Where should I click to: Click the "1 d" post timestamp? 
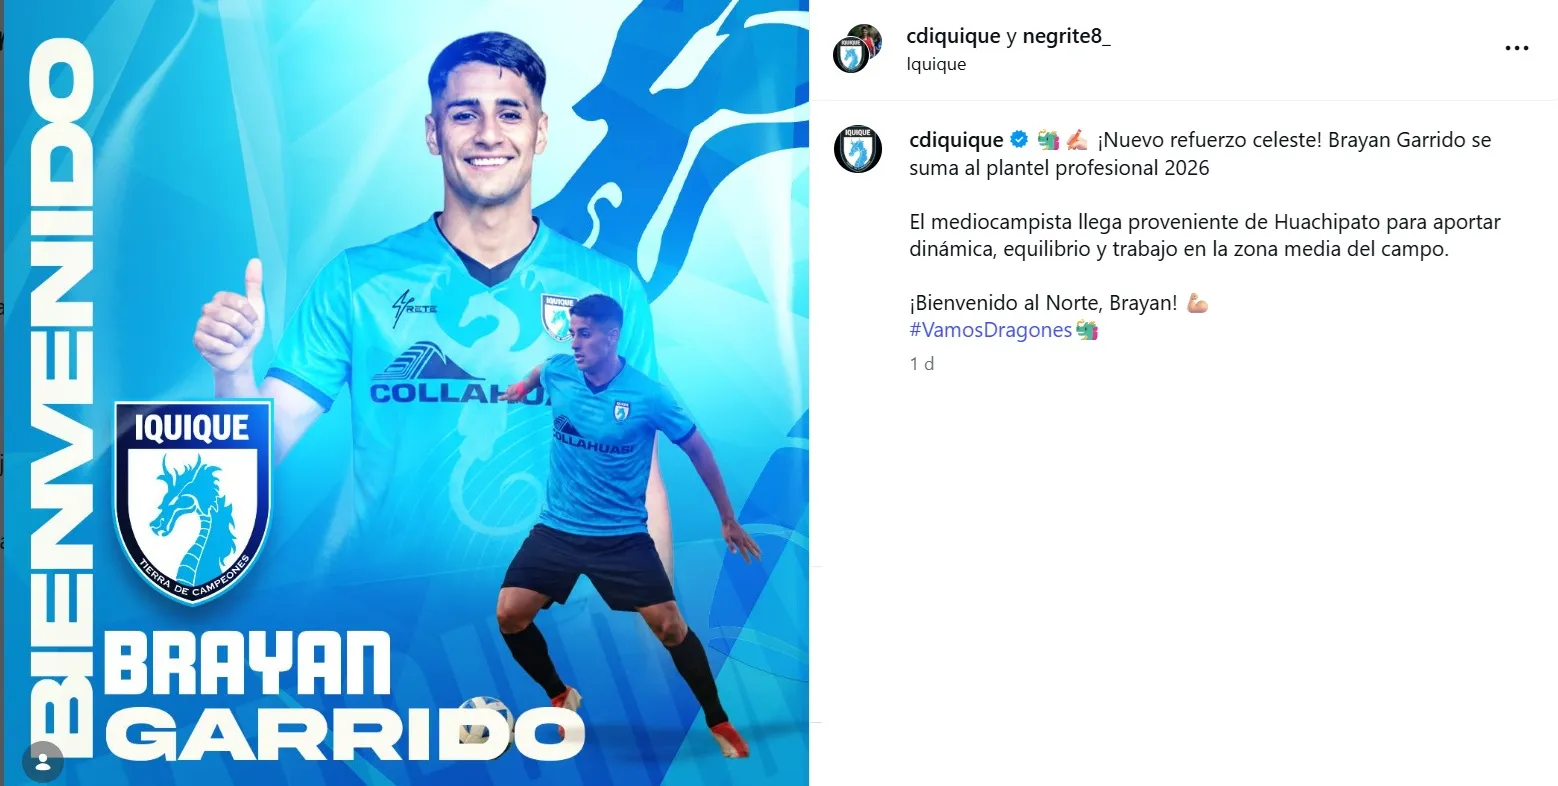pyautogui.click(x=922, y=364)
